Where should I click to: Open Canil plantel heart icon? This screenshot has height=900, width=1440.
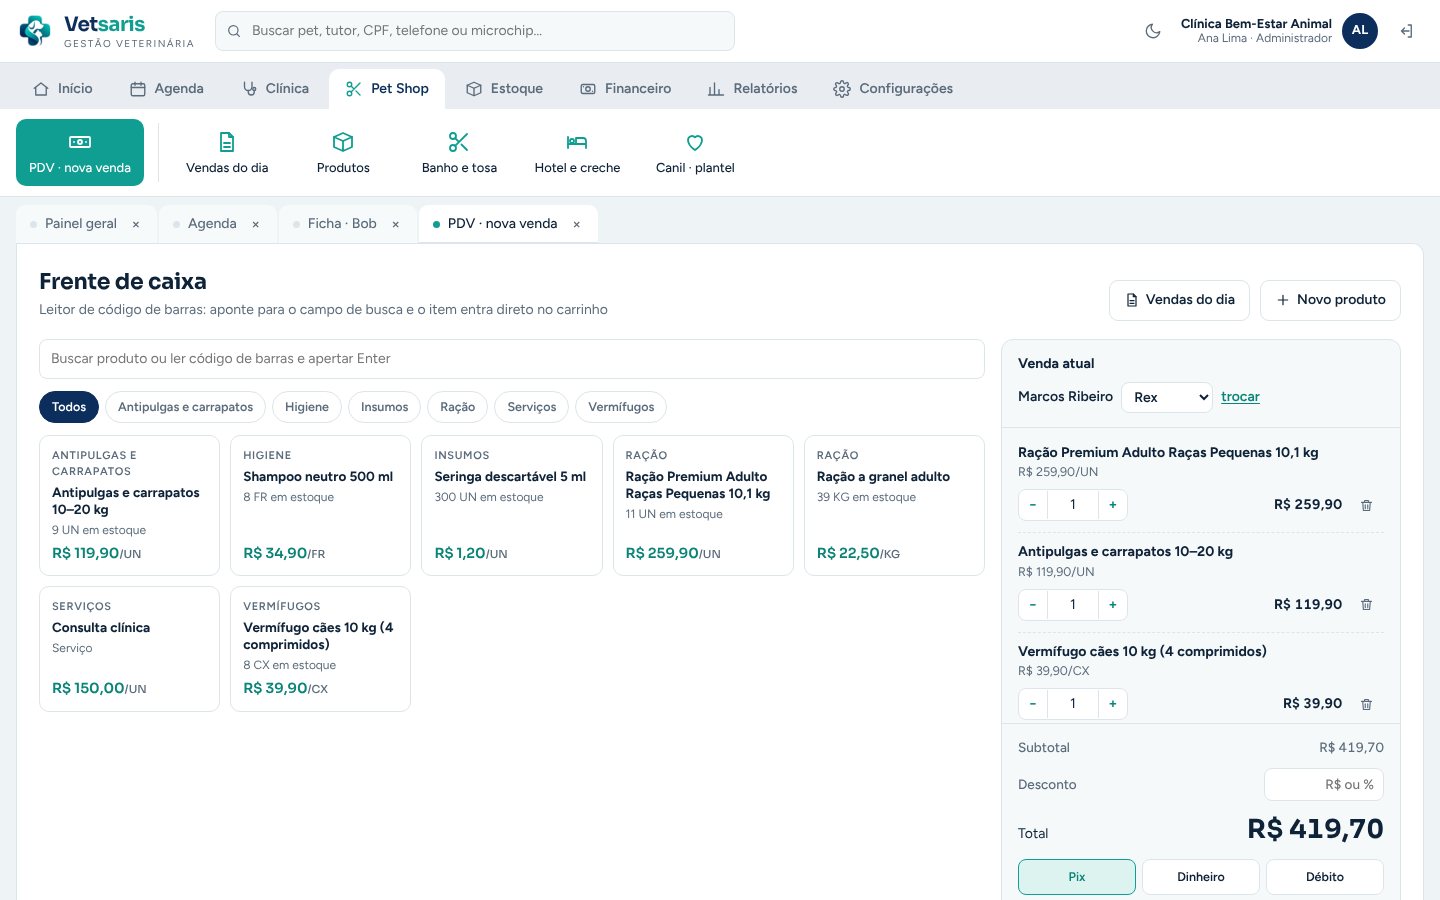(695, 153)
